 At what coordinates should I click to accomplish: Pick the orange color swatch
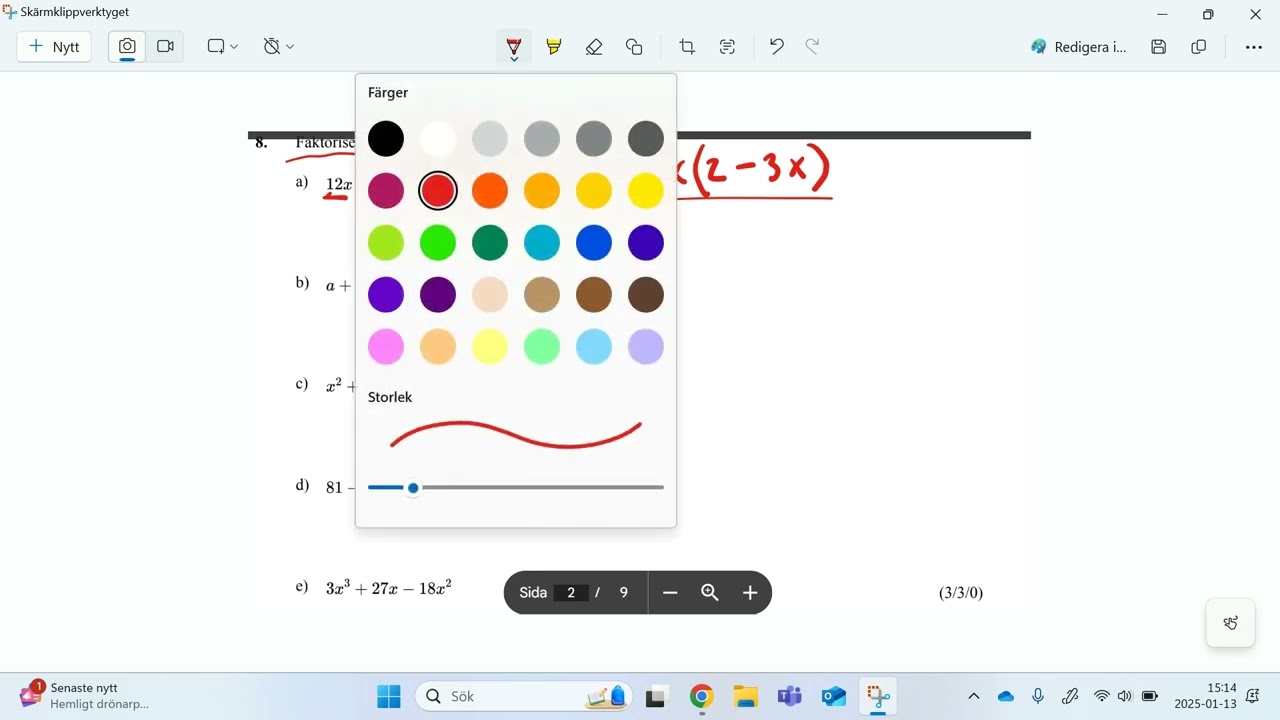point(490,191)
